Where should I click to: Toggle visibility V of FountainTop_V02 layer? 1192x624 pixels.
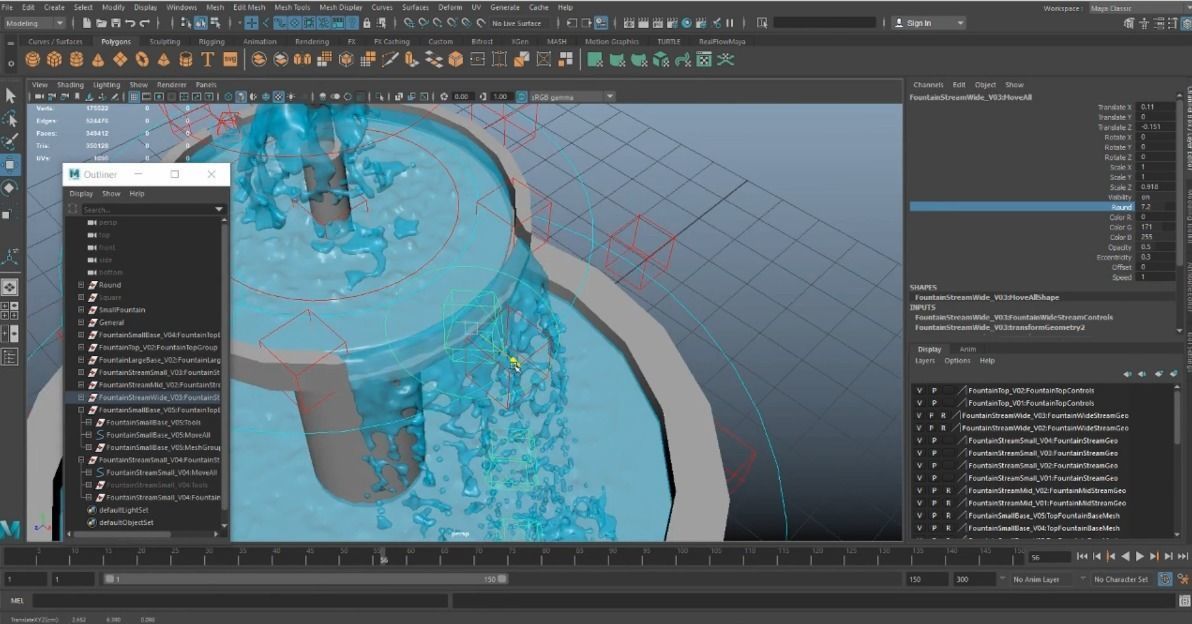(919, 391)
